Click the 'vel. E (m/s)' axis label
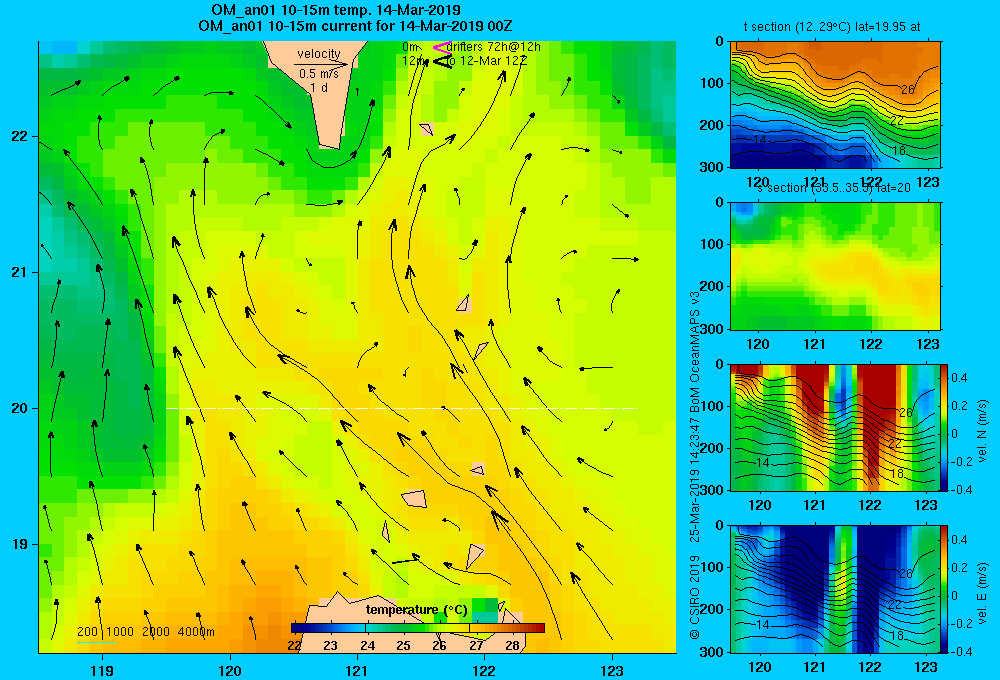1000x680 pixels. [x=982, y=593]
